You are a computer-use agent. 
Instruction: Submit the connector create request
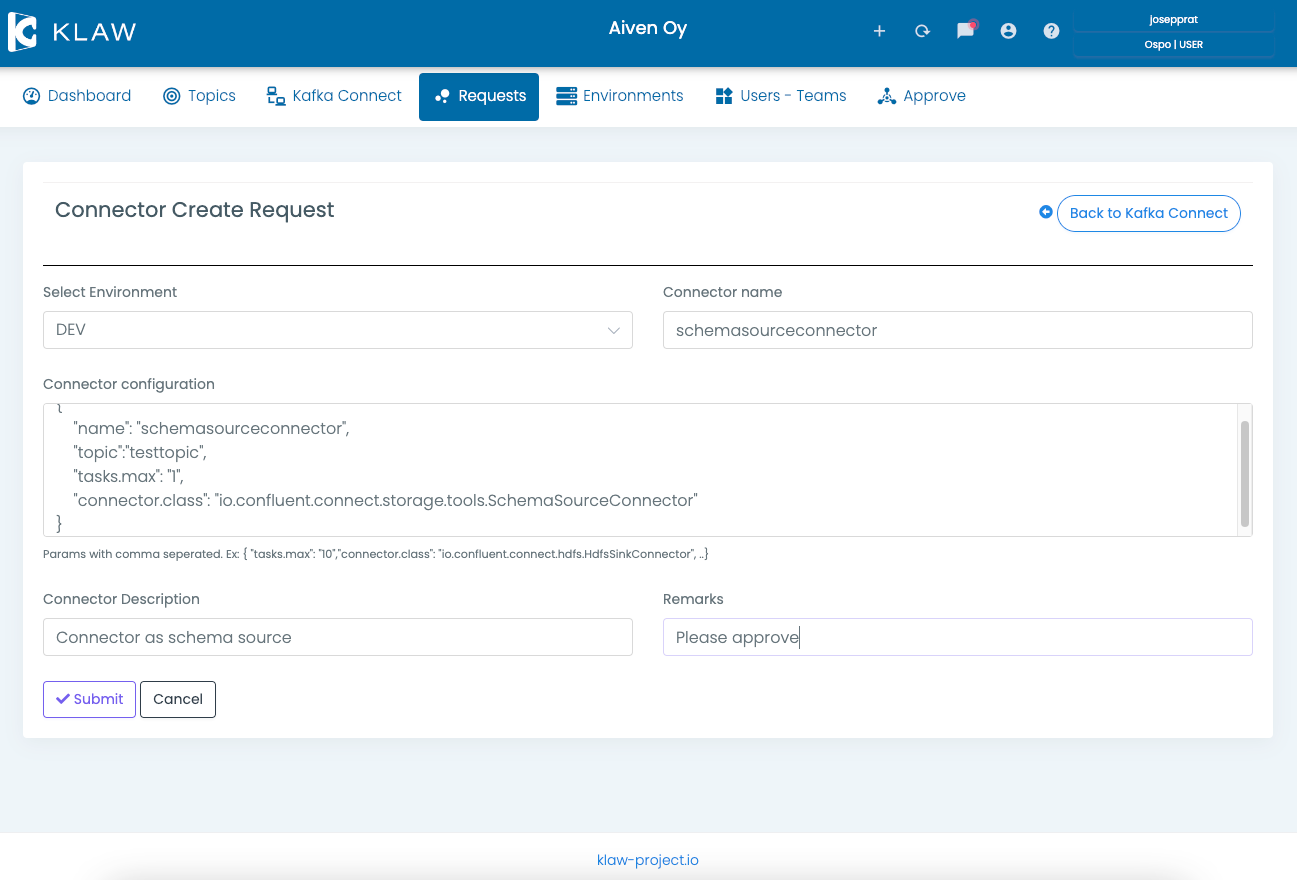coord(89,699)
